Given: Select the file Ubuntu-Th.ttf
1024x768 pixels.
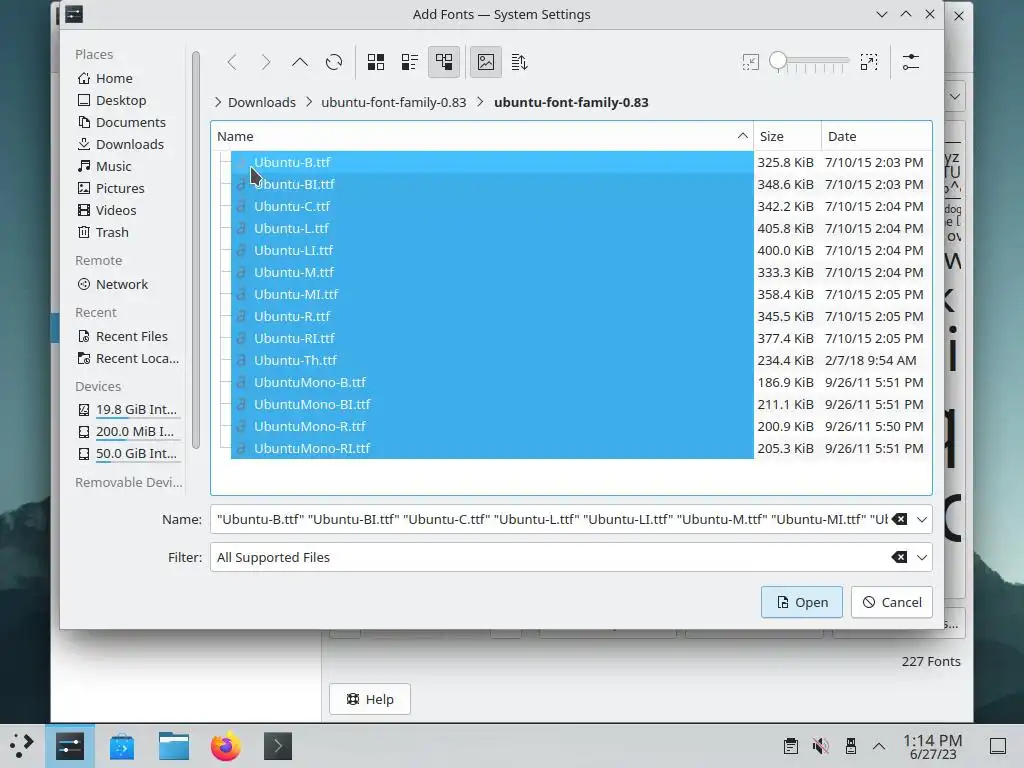Looking at the screenshot, I should (492, 360).
